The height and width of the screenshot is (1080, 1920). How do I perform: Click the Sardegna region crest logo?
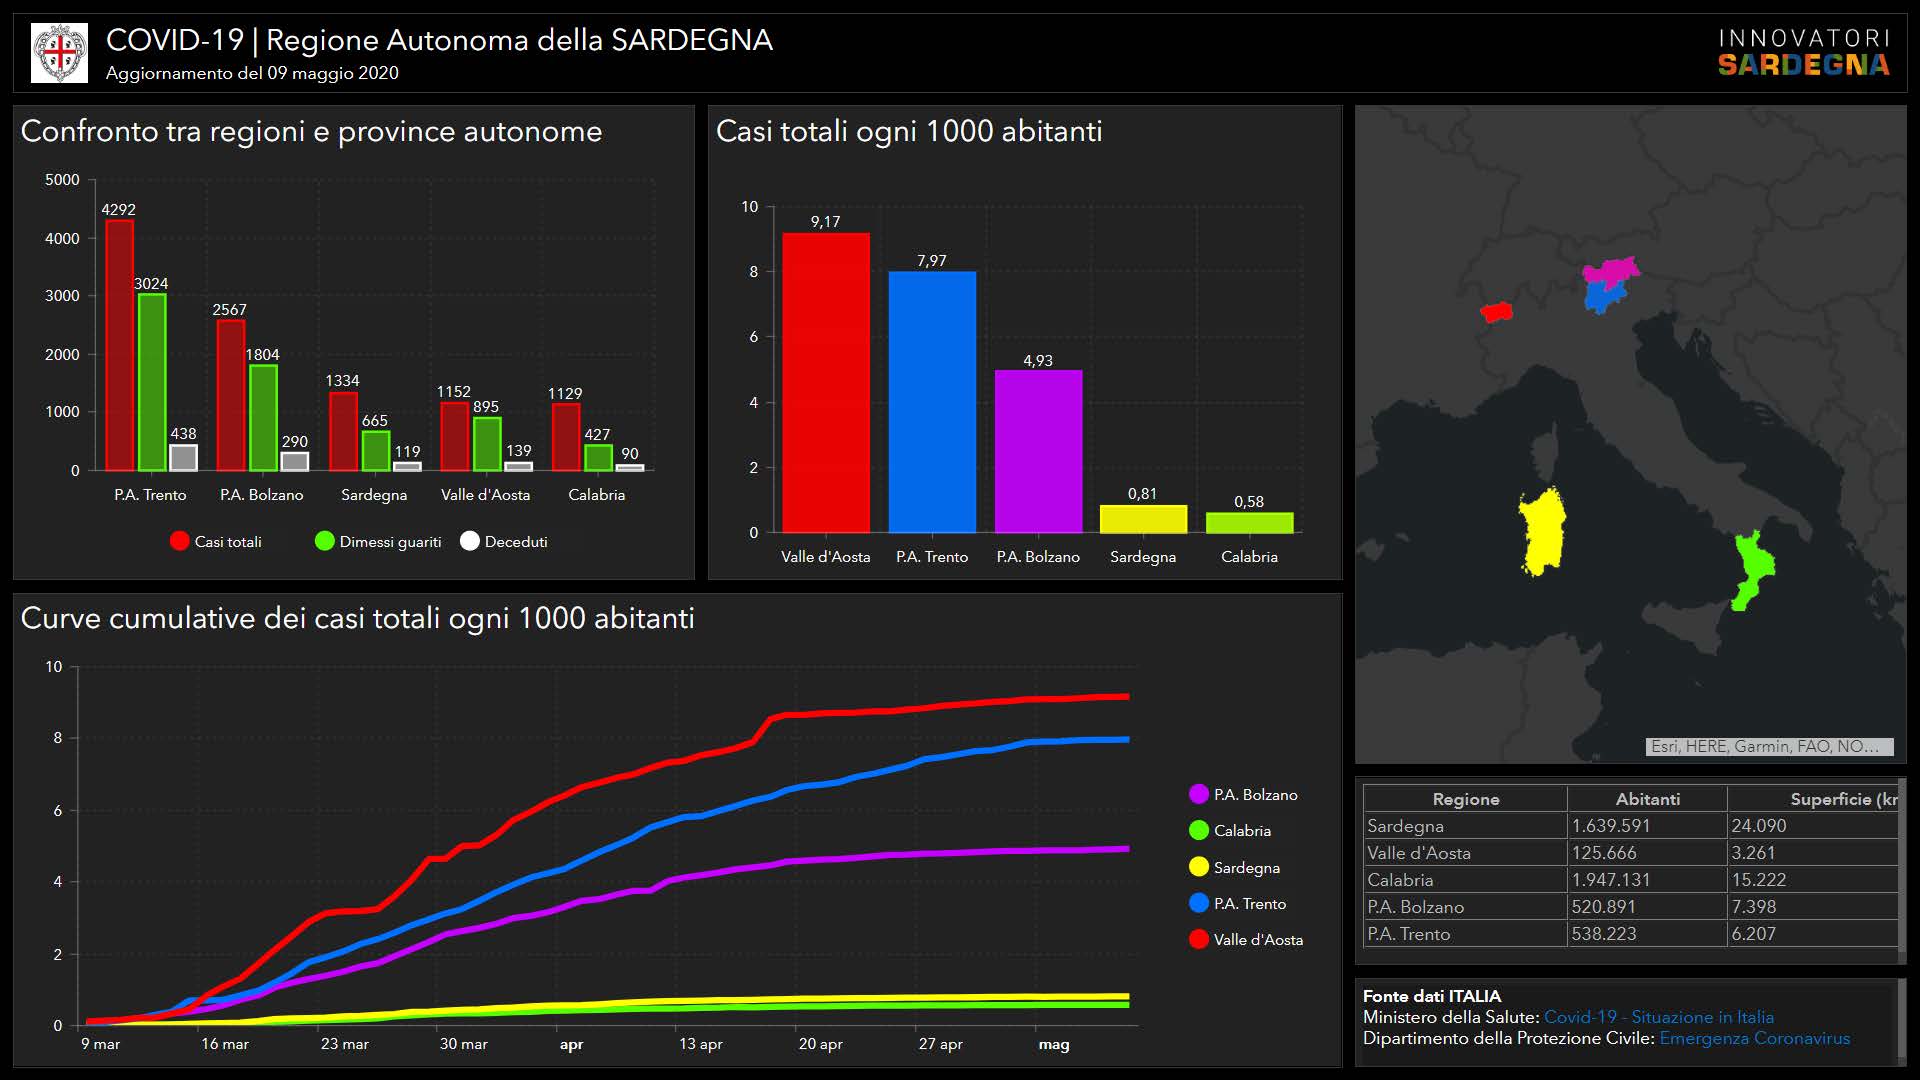[60, 53]
